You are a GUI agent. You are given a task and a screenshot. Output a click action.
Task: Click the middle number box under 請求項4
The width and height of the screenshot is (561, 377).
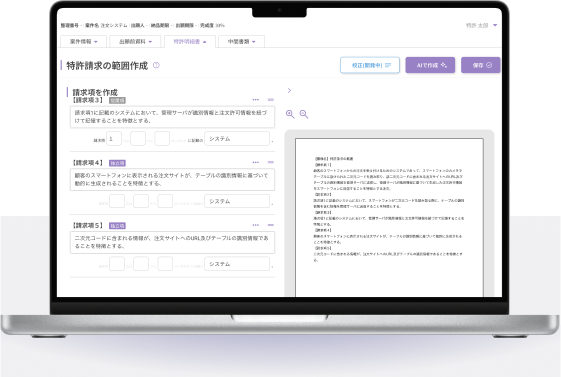click(141, 201)
